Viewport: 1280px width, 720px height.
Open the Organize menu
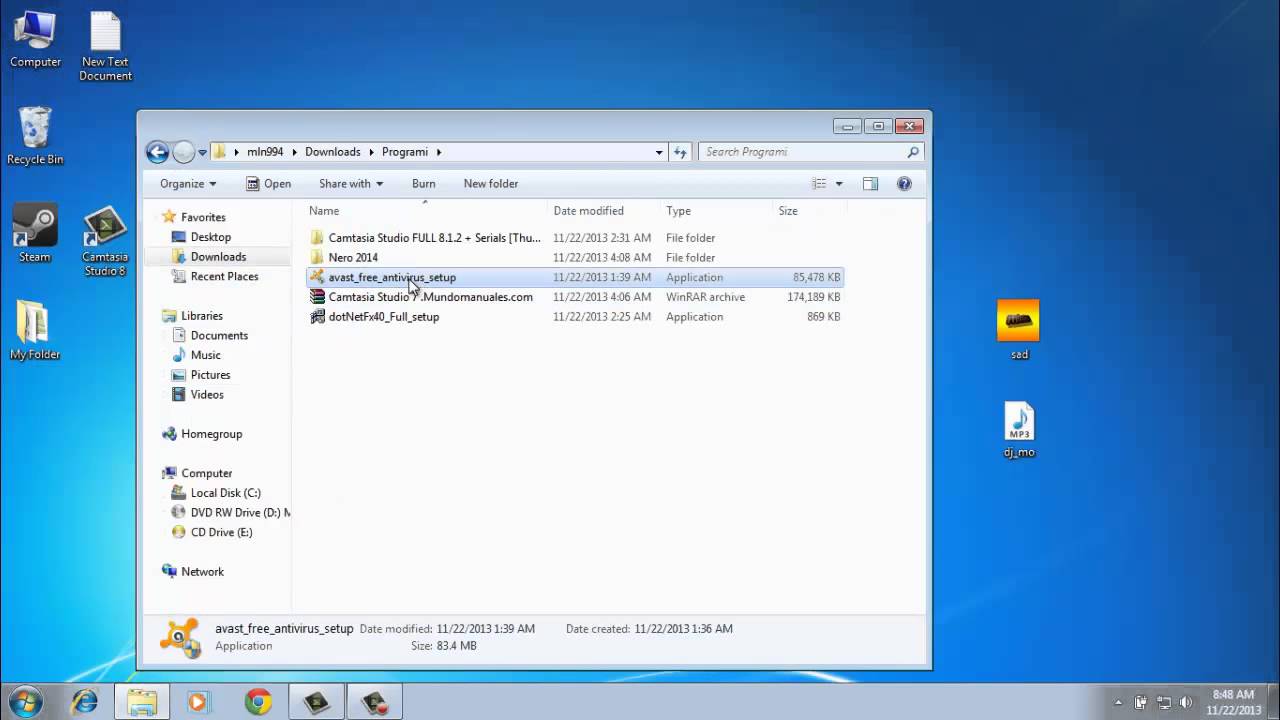coord(188,184)
